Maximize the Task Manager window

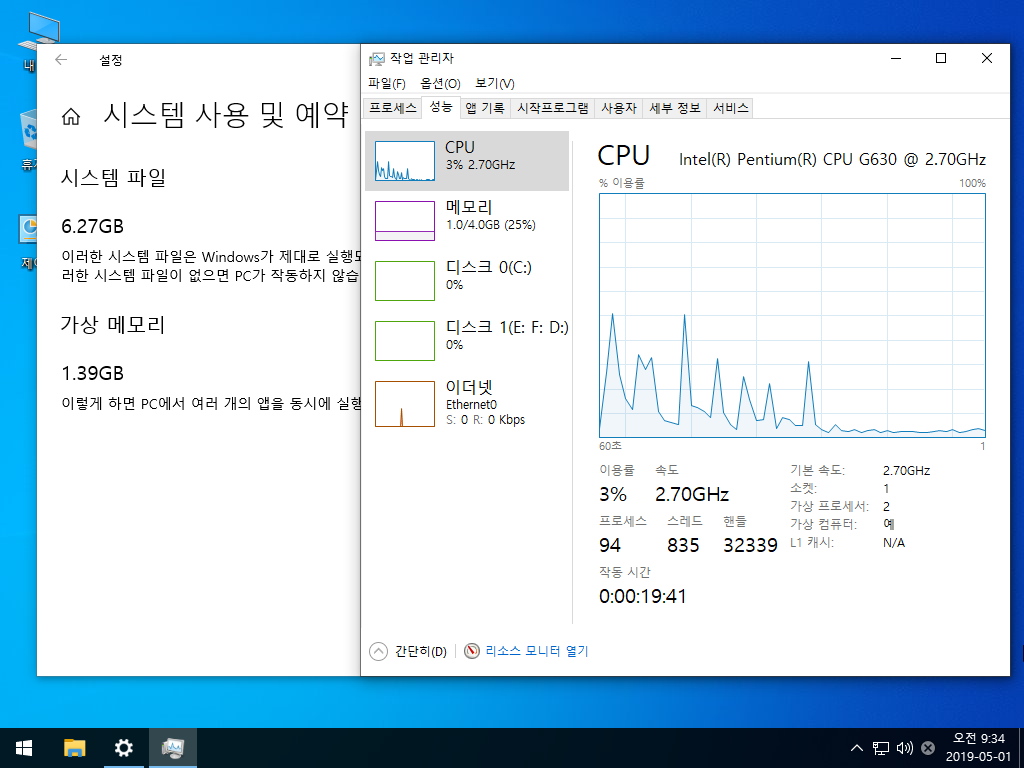coord(941,58)
